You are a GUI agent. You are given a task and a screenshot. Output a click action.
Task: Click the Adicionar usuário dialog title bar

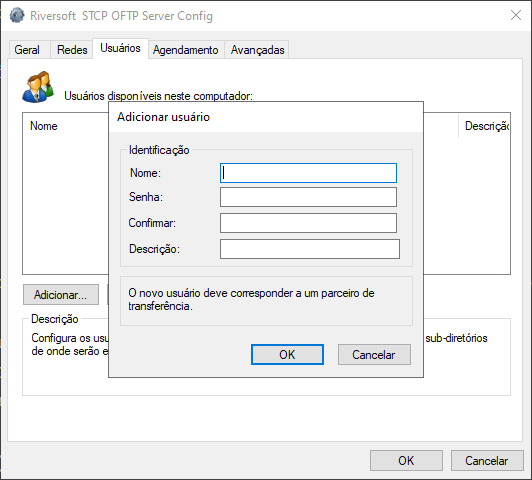[266, 117]
